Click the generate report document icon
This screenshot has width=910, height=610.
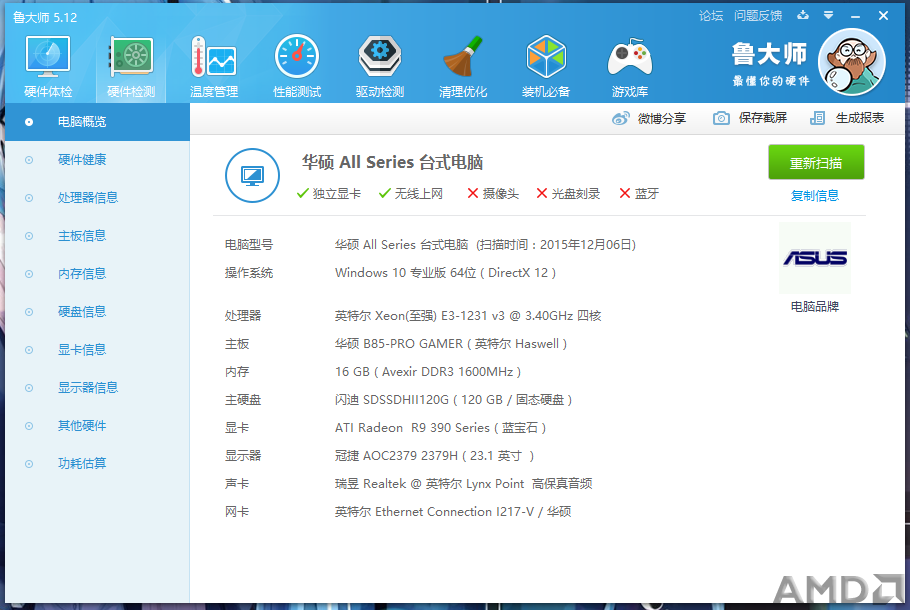817,118
